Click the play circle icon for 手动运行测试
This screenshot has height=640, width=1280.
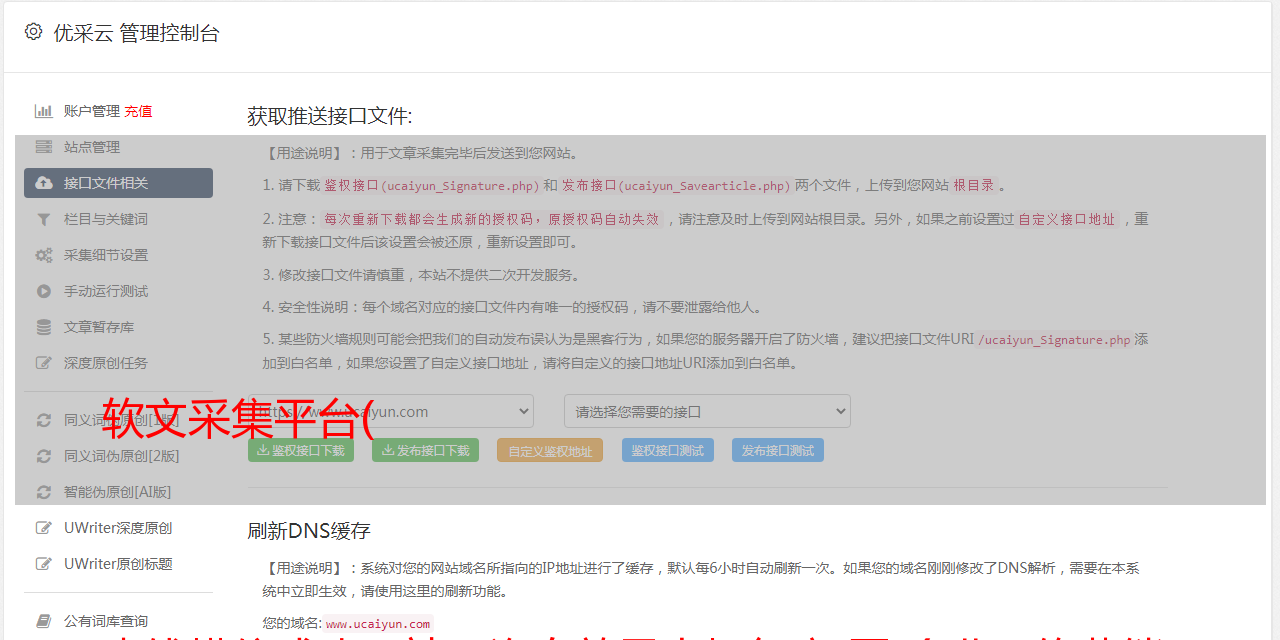[x=44, y=291]
